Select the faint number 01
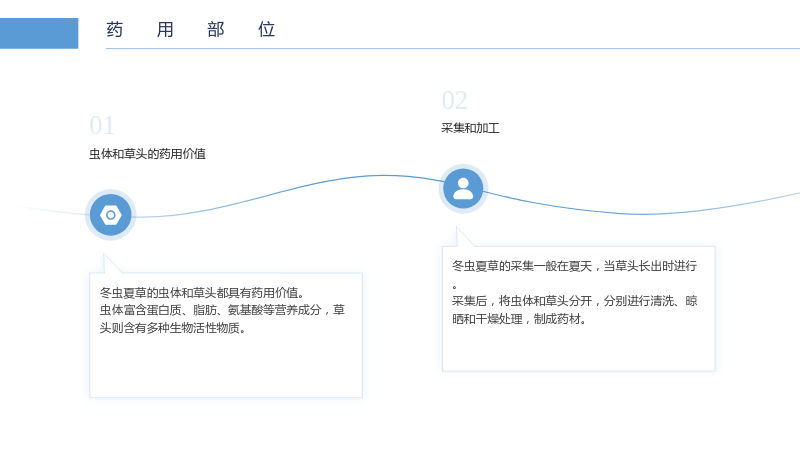800x450 pixels. pos(102,126)
